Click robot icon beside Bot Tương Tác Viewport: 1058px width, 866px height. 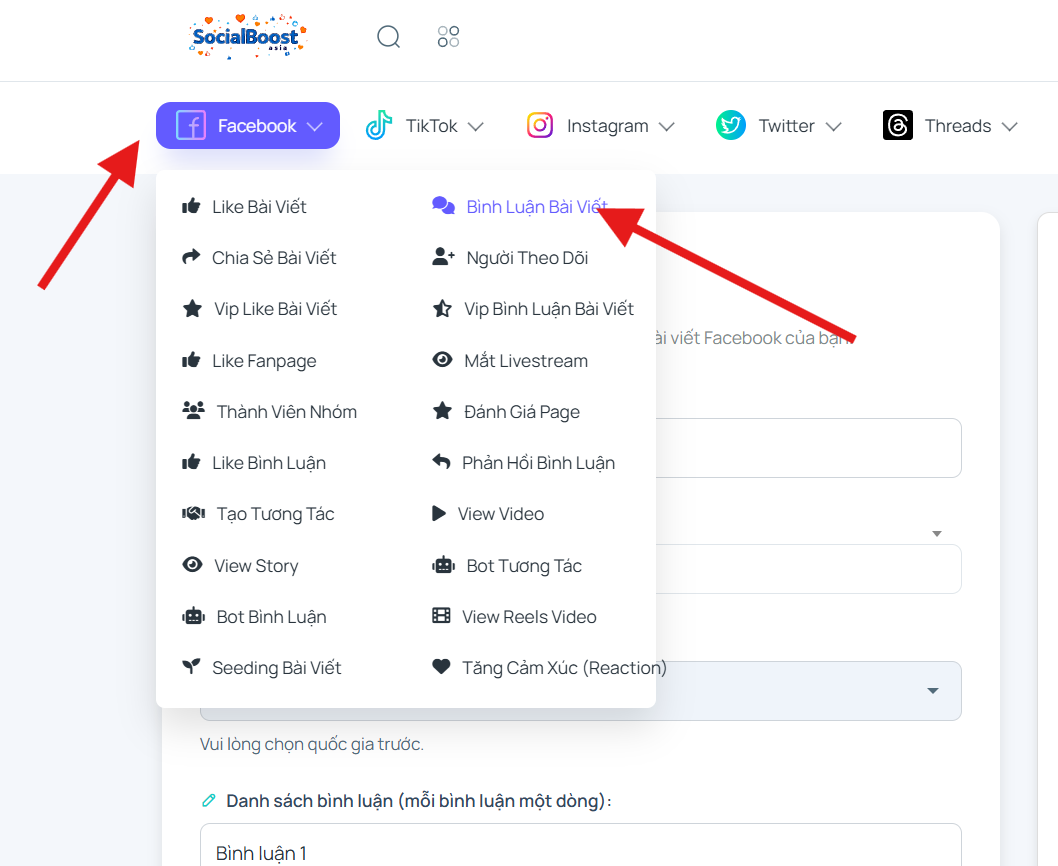443,564
